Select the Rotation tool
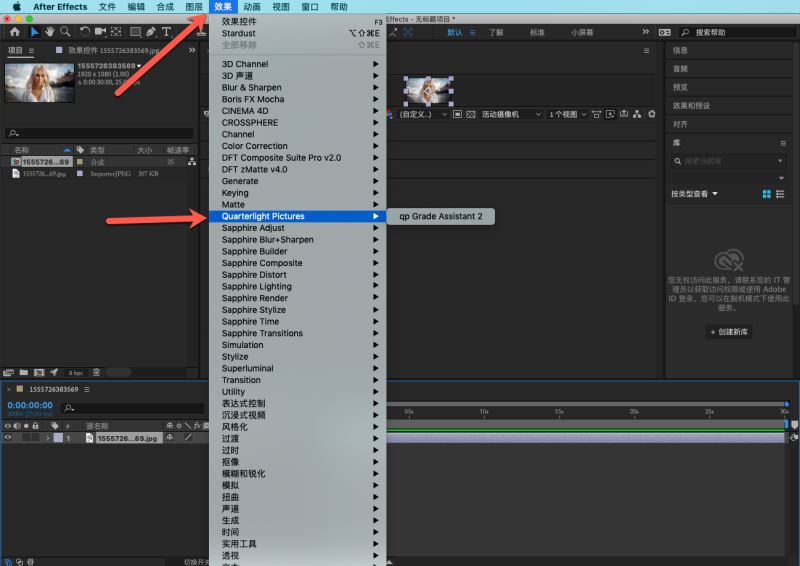Viewport: 800px width, 566px height. tap(85, 32)
